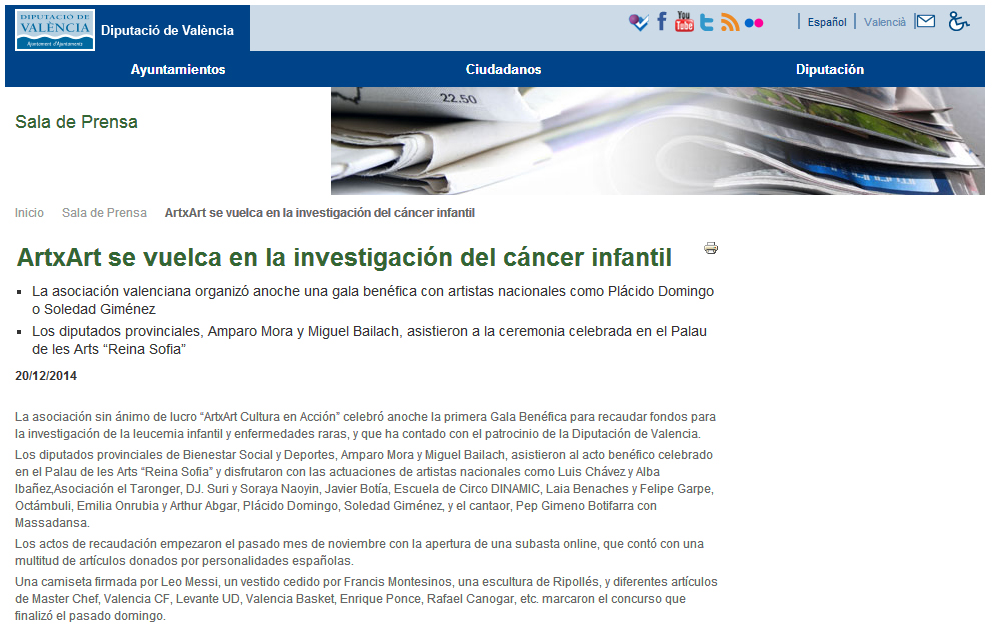Click the Sala de Prensa section heading
This screenshot has width=992, height=644.
76,121
